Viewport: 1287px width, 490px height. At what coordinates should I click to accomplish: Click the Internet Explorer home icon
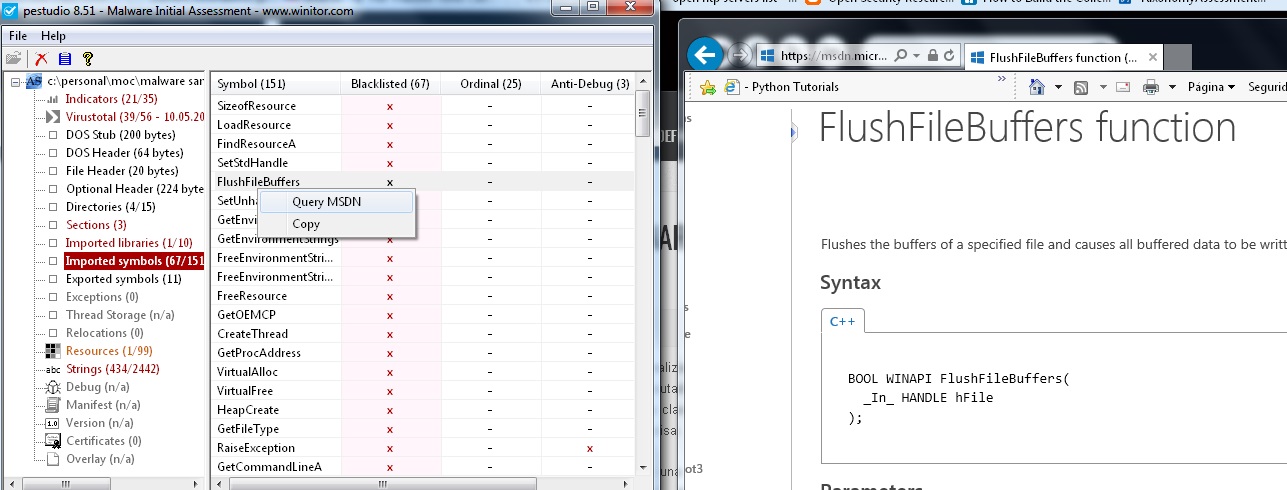click(x=1037, y=87)
